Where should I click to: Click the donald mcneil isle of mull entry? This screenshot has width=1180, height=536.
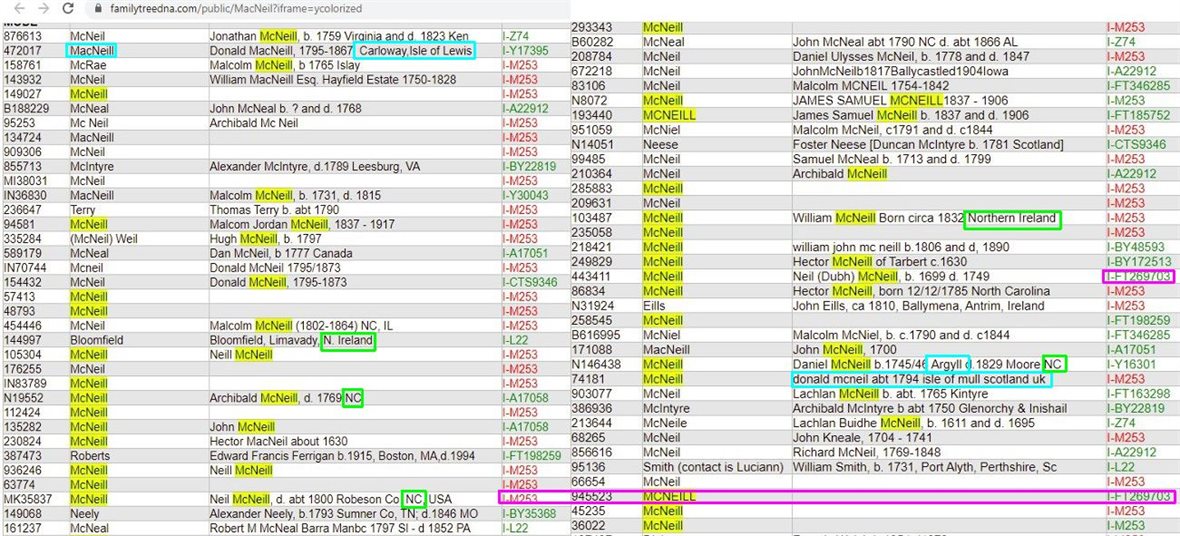920,380
